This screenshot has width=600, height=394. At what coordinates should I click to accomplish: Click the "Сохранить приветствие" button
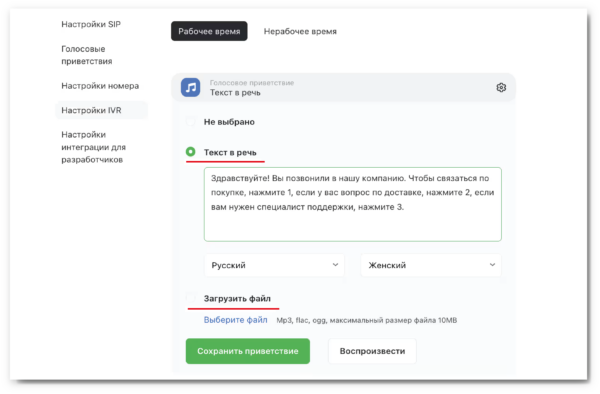248,351
